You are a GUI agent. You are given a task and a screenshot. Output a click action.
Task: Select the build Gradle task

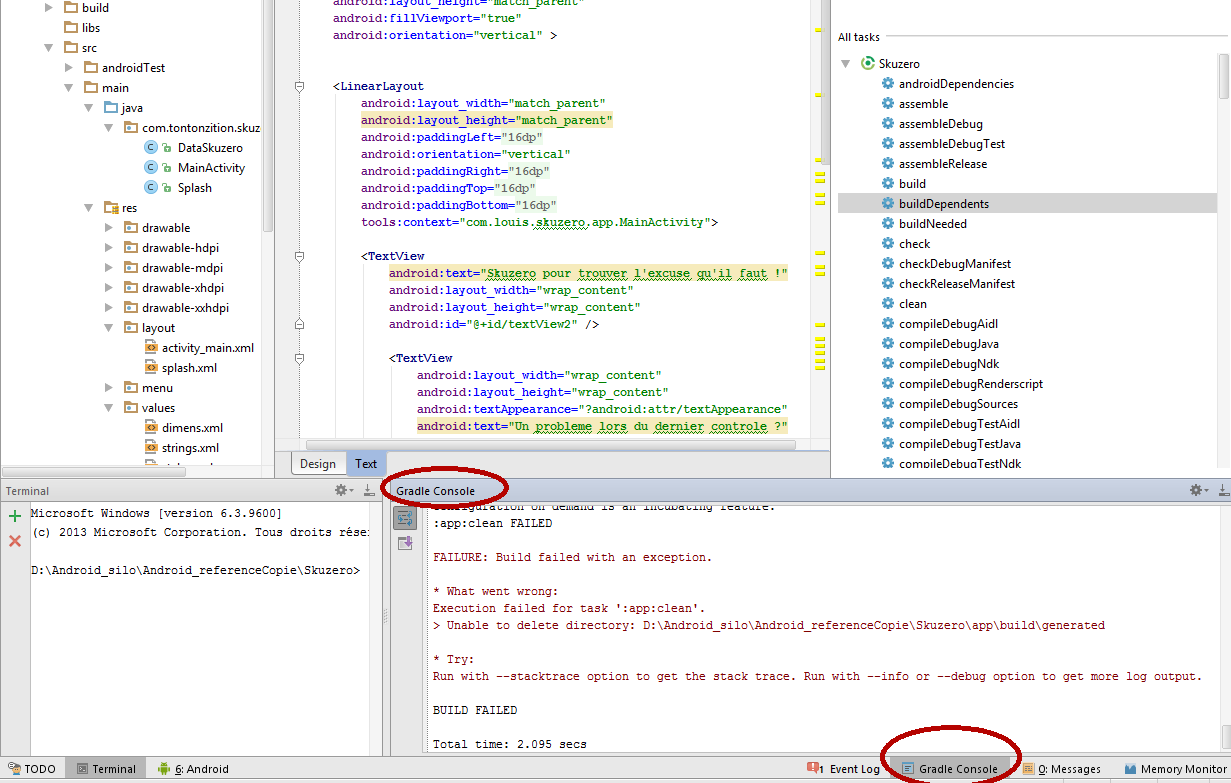[912, 184]
